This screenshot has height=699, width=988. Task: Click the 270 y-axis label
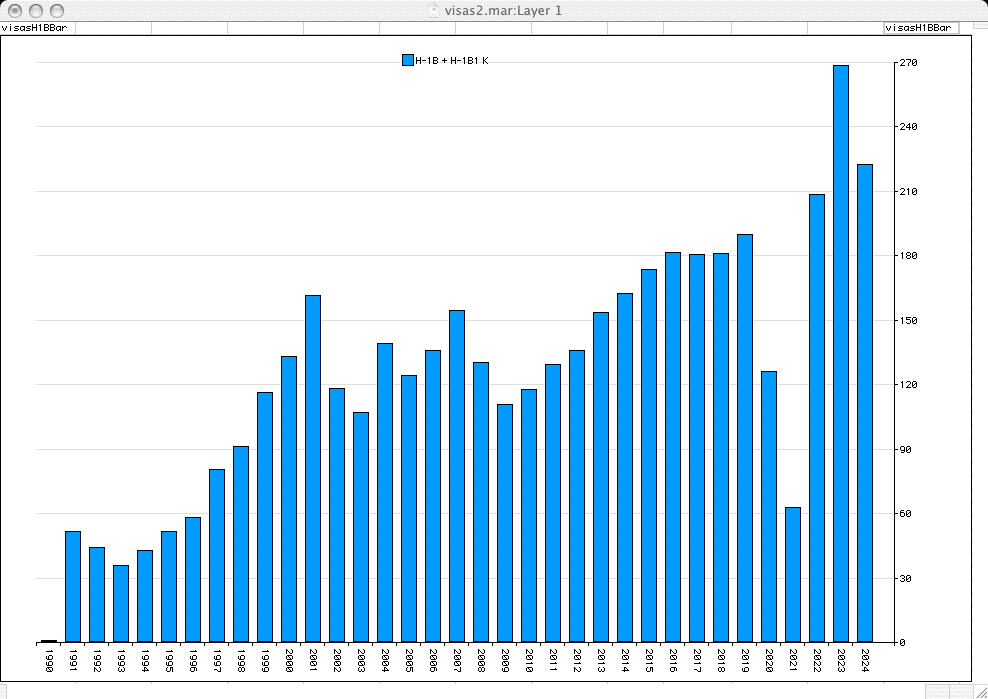907,63
